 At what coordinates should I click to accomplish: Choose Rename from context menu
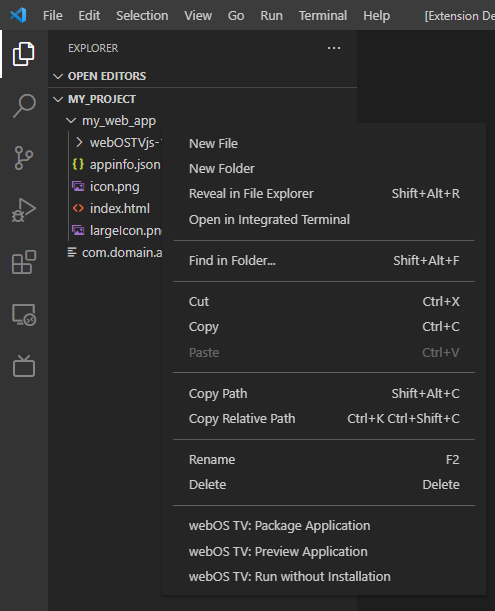point(324,460)
